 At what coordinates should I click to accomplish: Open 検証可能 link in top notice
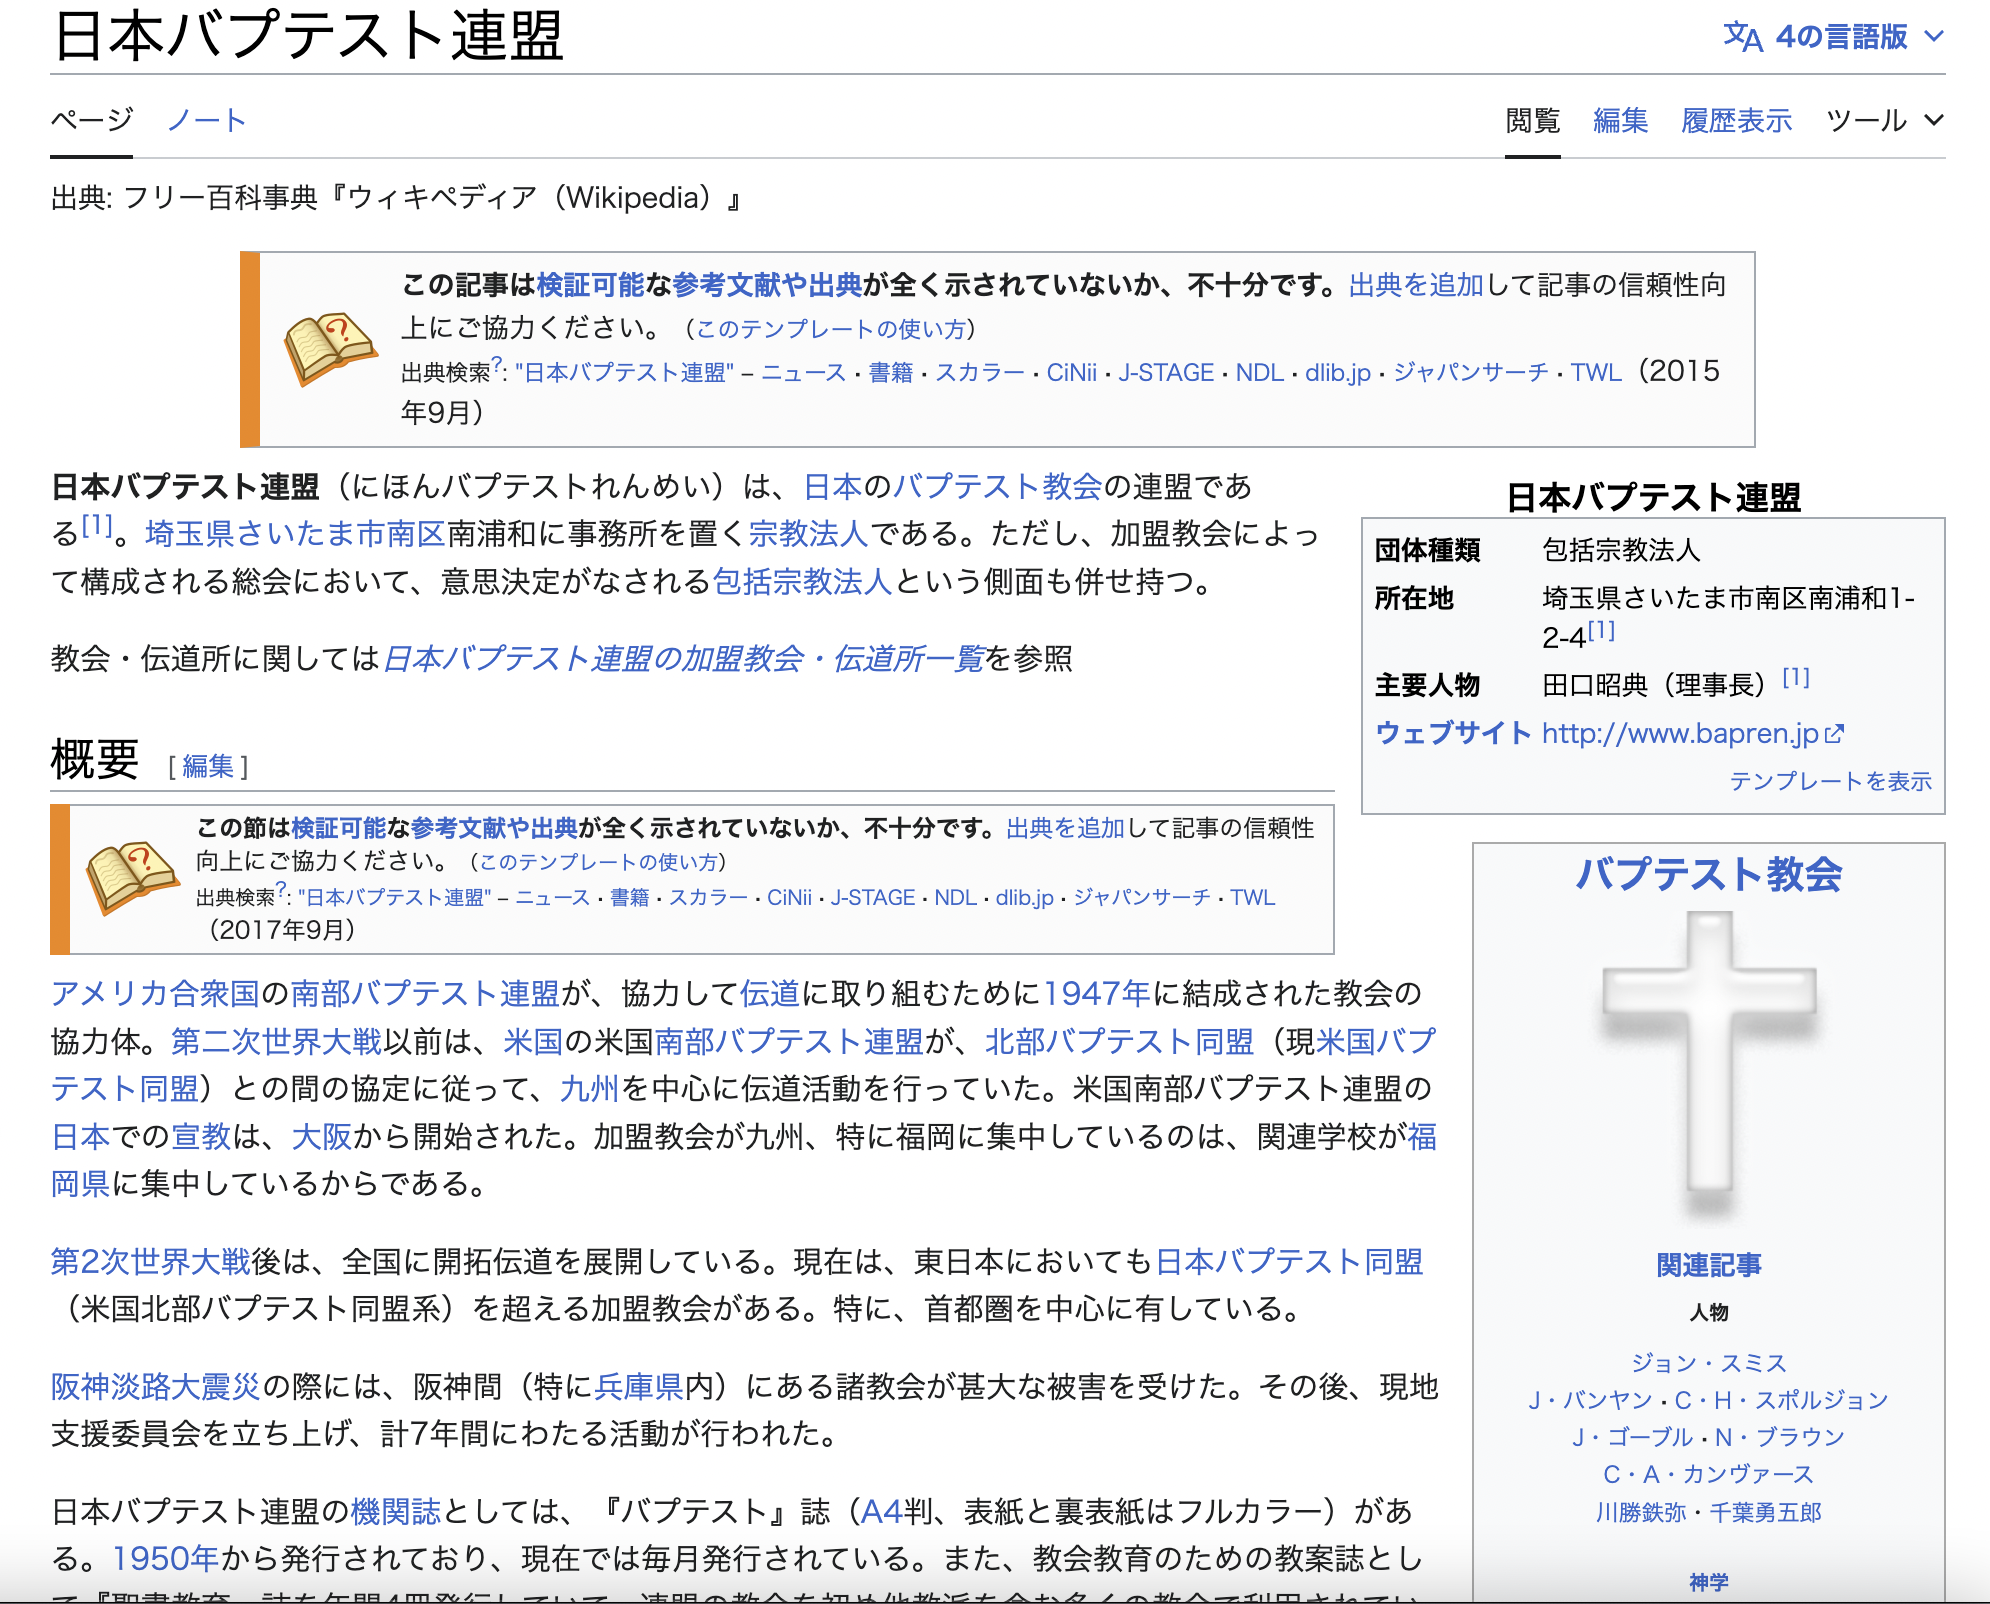590,286
